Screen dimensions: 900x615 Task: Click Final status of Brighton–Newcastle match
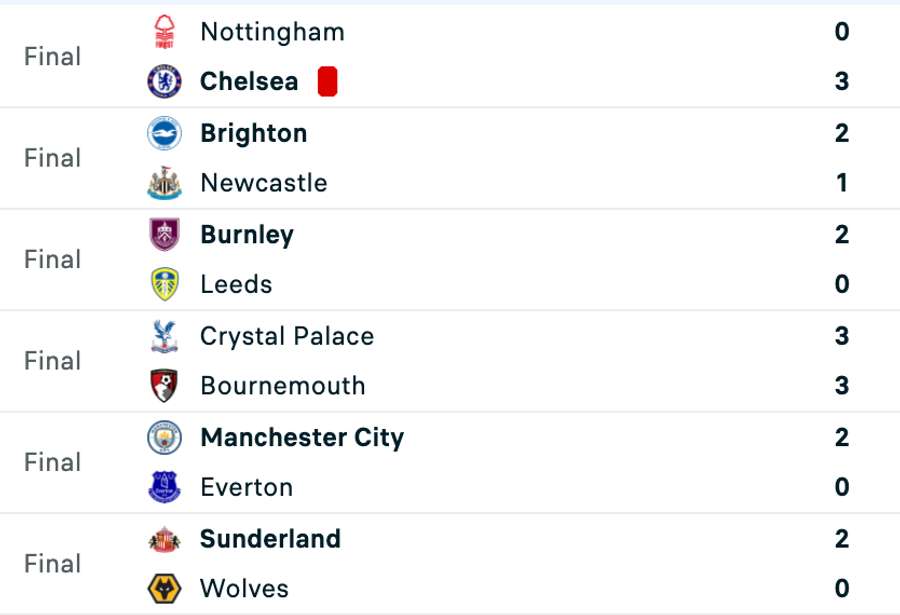click(52, 158)
